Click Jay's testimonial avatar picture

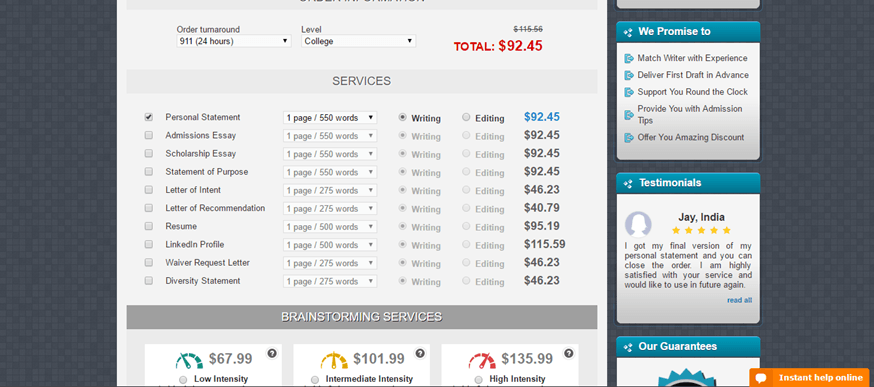pyautogui.click(x=638, y=225)
